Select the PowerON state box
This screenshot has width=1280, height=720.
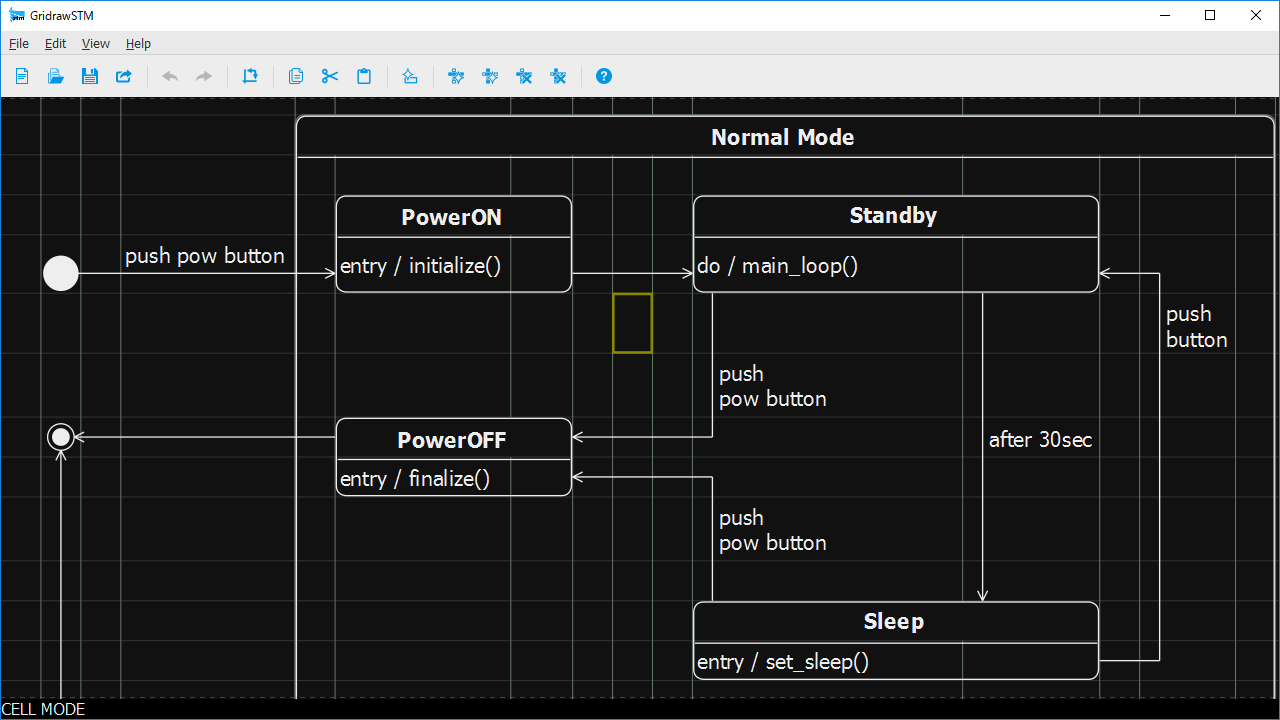(453, 218)
